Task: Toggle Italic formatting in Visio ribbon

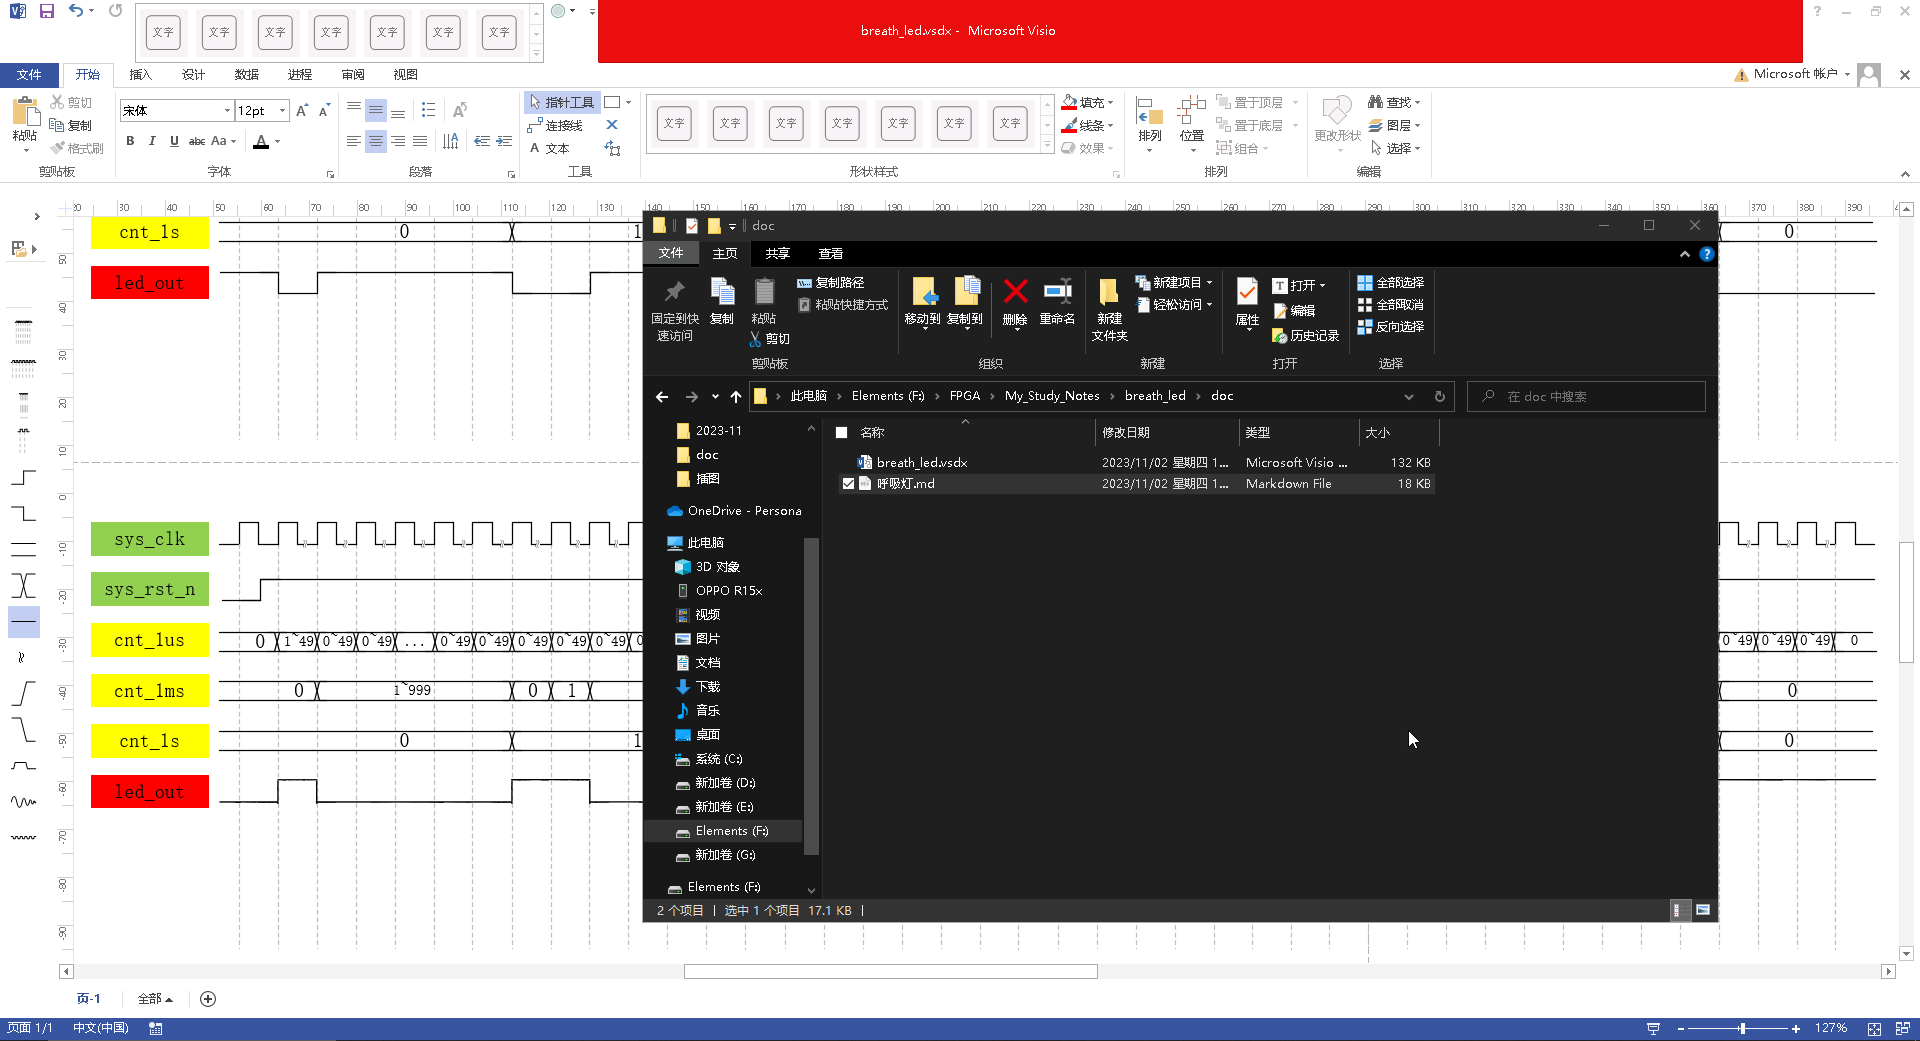Action: point(152,141)
